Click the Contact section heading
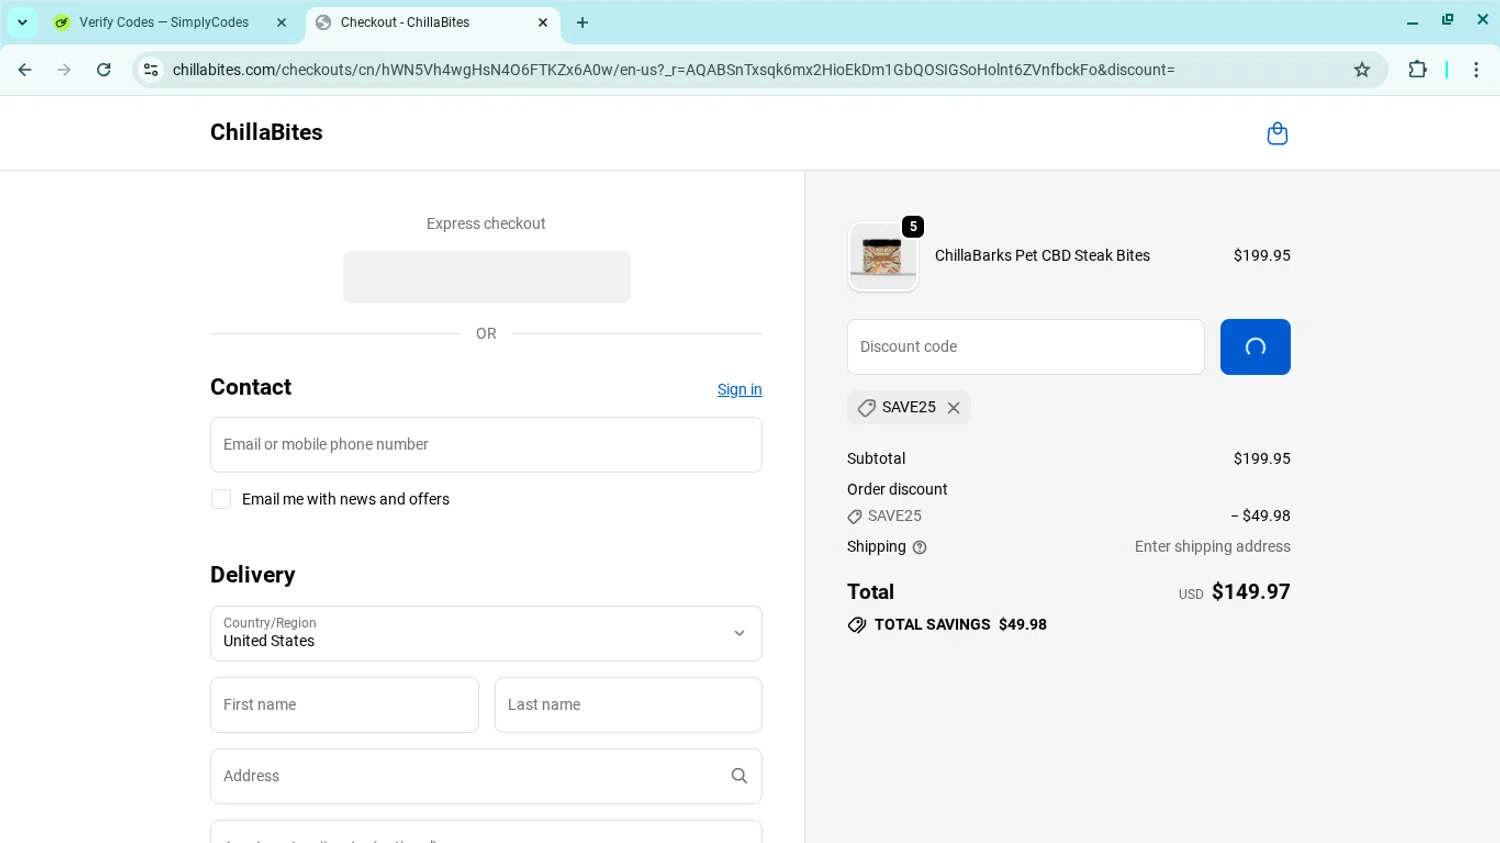The width and height of the screenshot is (1500, 843). pos(251,387)
